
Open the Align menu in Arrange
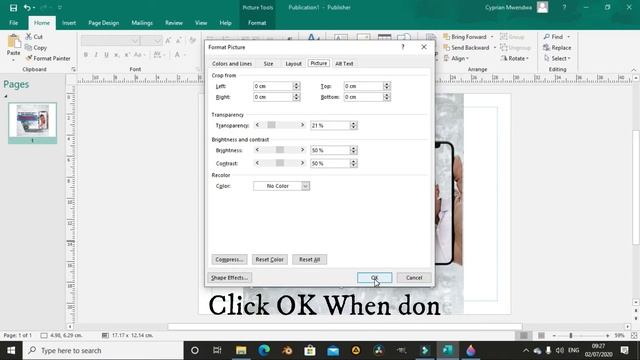[x=456, y=58]
